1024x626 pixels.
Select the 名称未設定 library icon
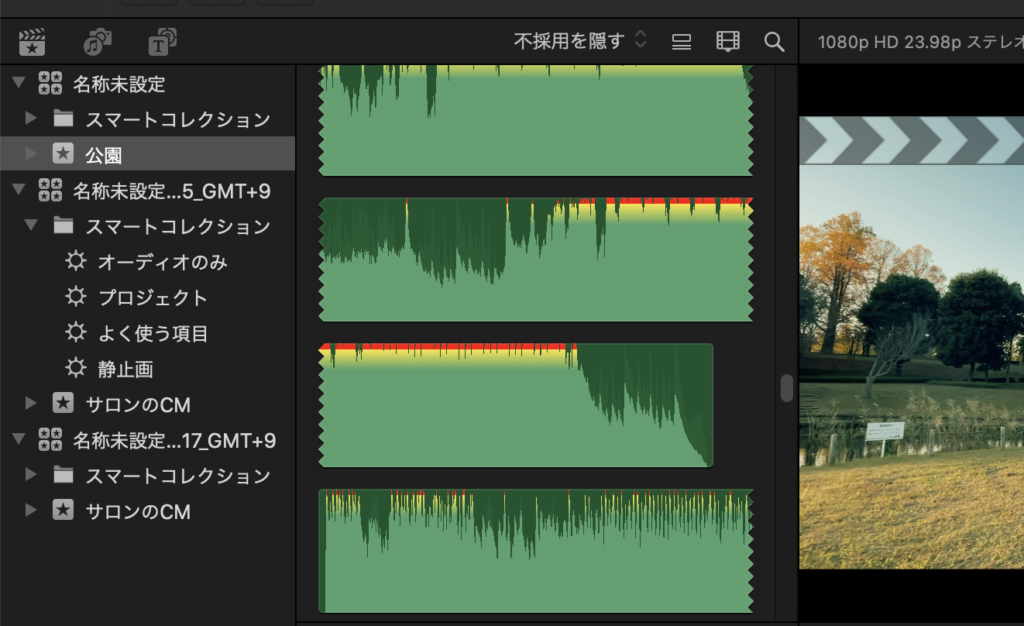point(50,84)
